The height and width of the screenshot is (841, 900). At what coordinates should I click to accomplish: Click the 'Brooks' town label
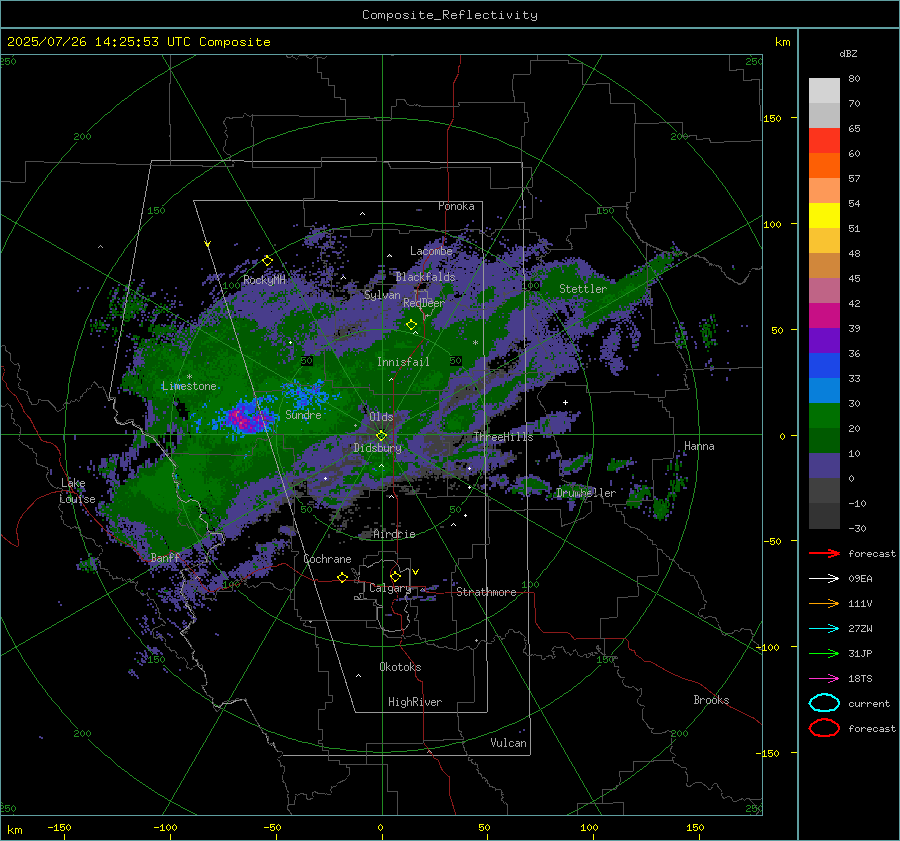(x=711, y=700)
